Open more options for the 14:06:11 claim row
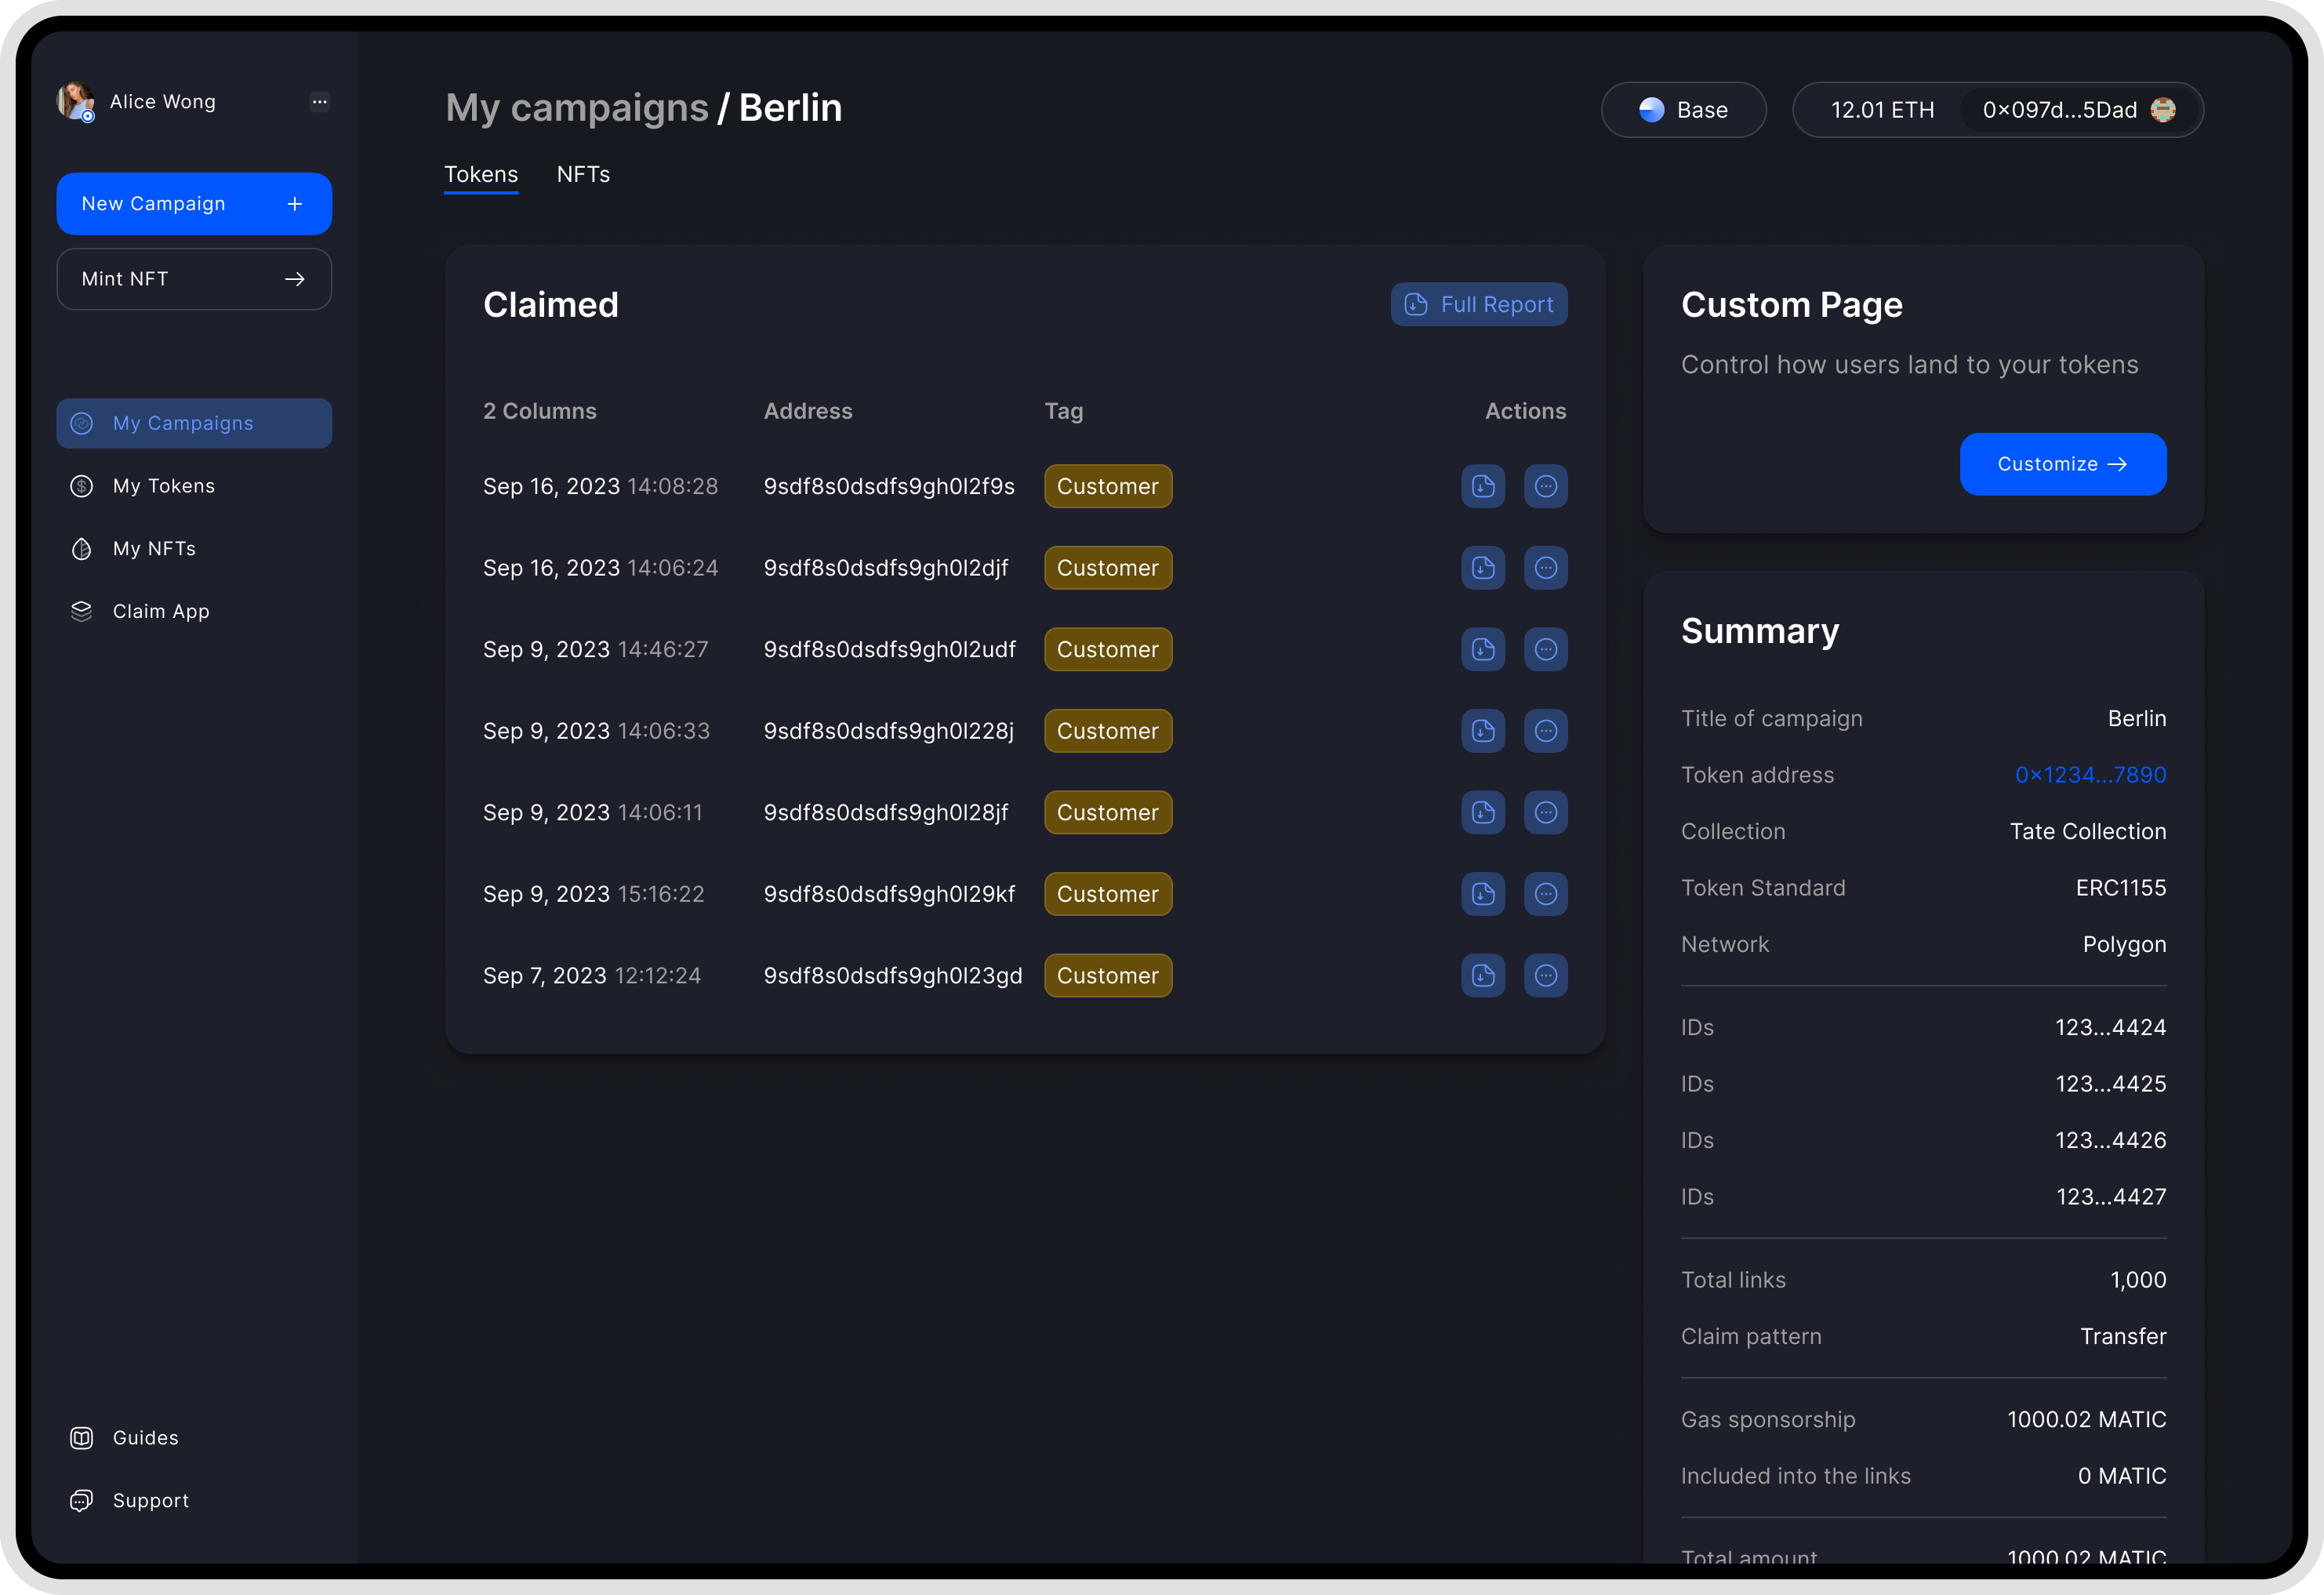The height and width of the screenshot is (1595, 2324). tap(1546, 812)
